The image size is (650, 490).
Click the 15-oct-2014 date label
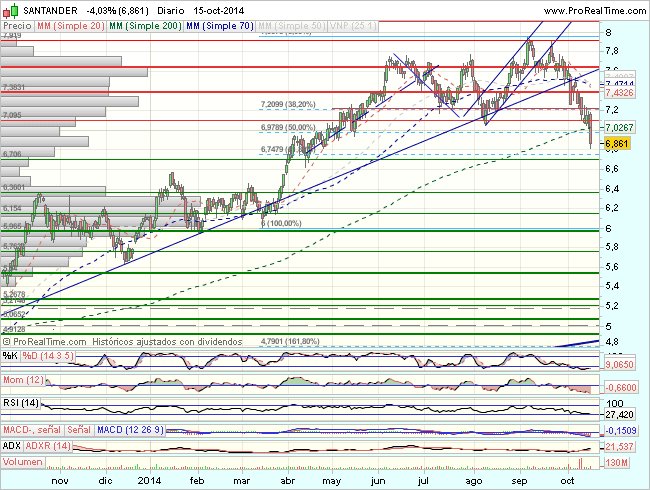click(219, 10)
